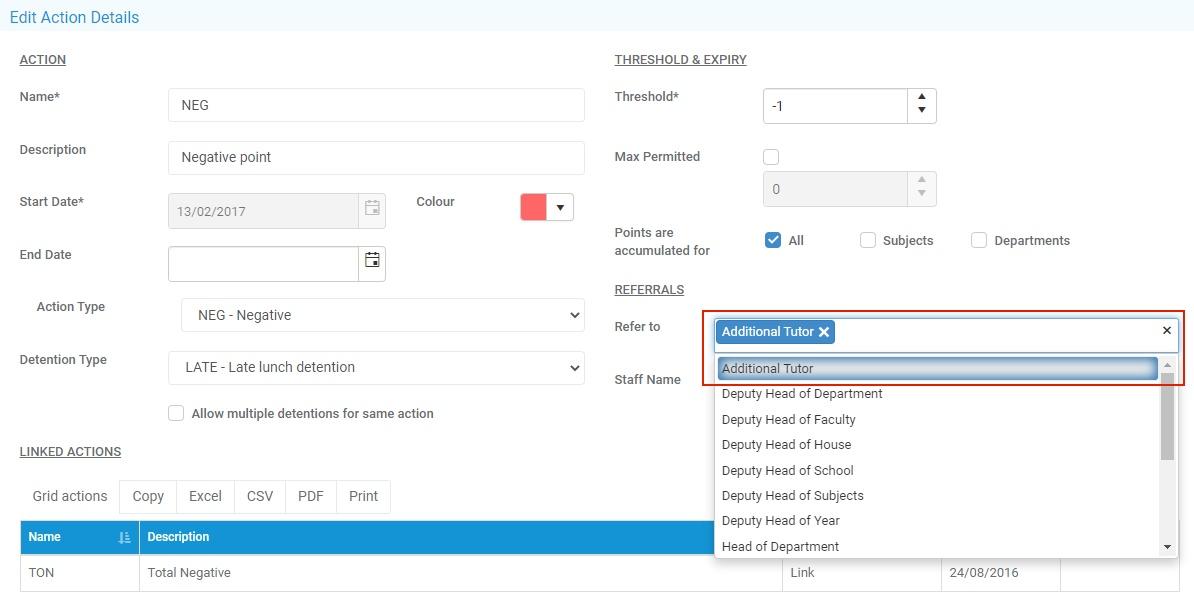Export grid using Excel button
Screen dimensions: 1194x604
205,496
